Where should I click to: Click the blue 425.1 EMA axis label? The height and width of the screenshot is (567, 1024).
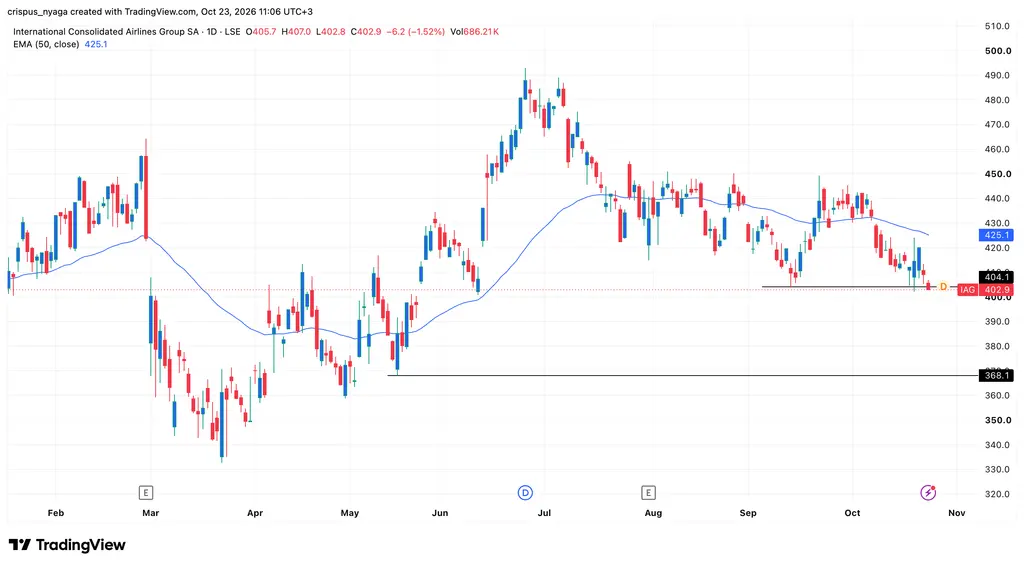point(997,235)
